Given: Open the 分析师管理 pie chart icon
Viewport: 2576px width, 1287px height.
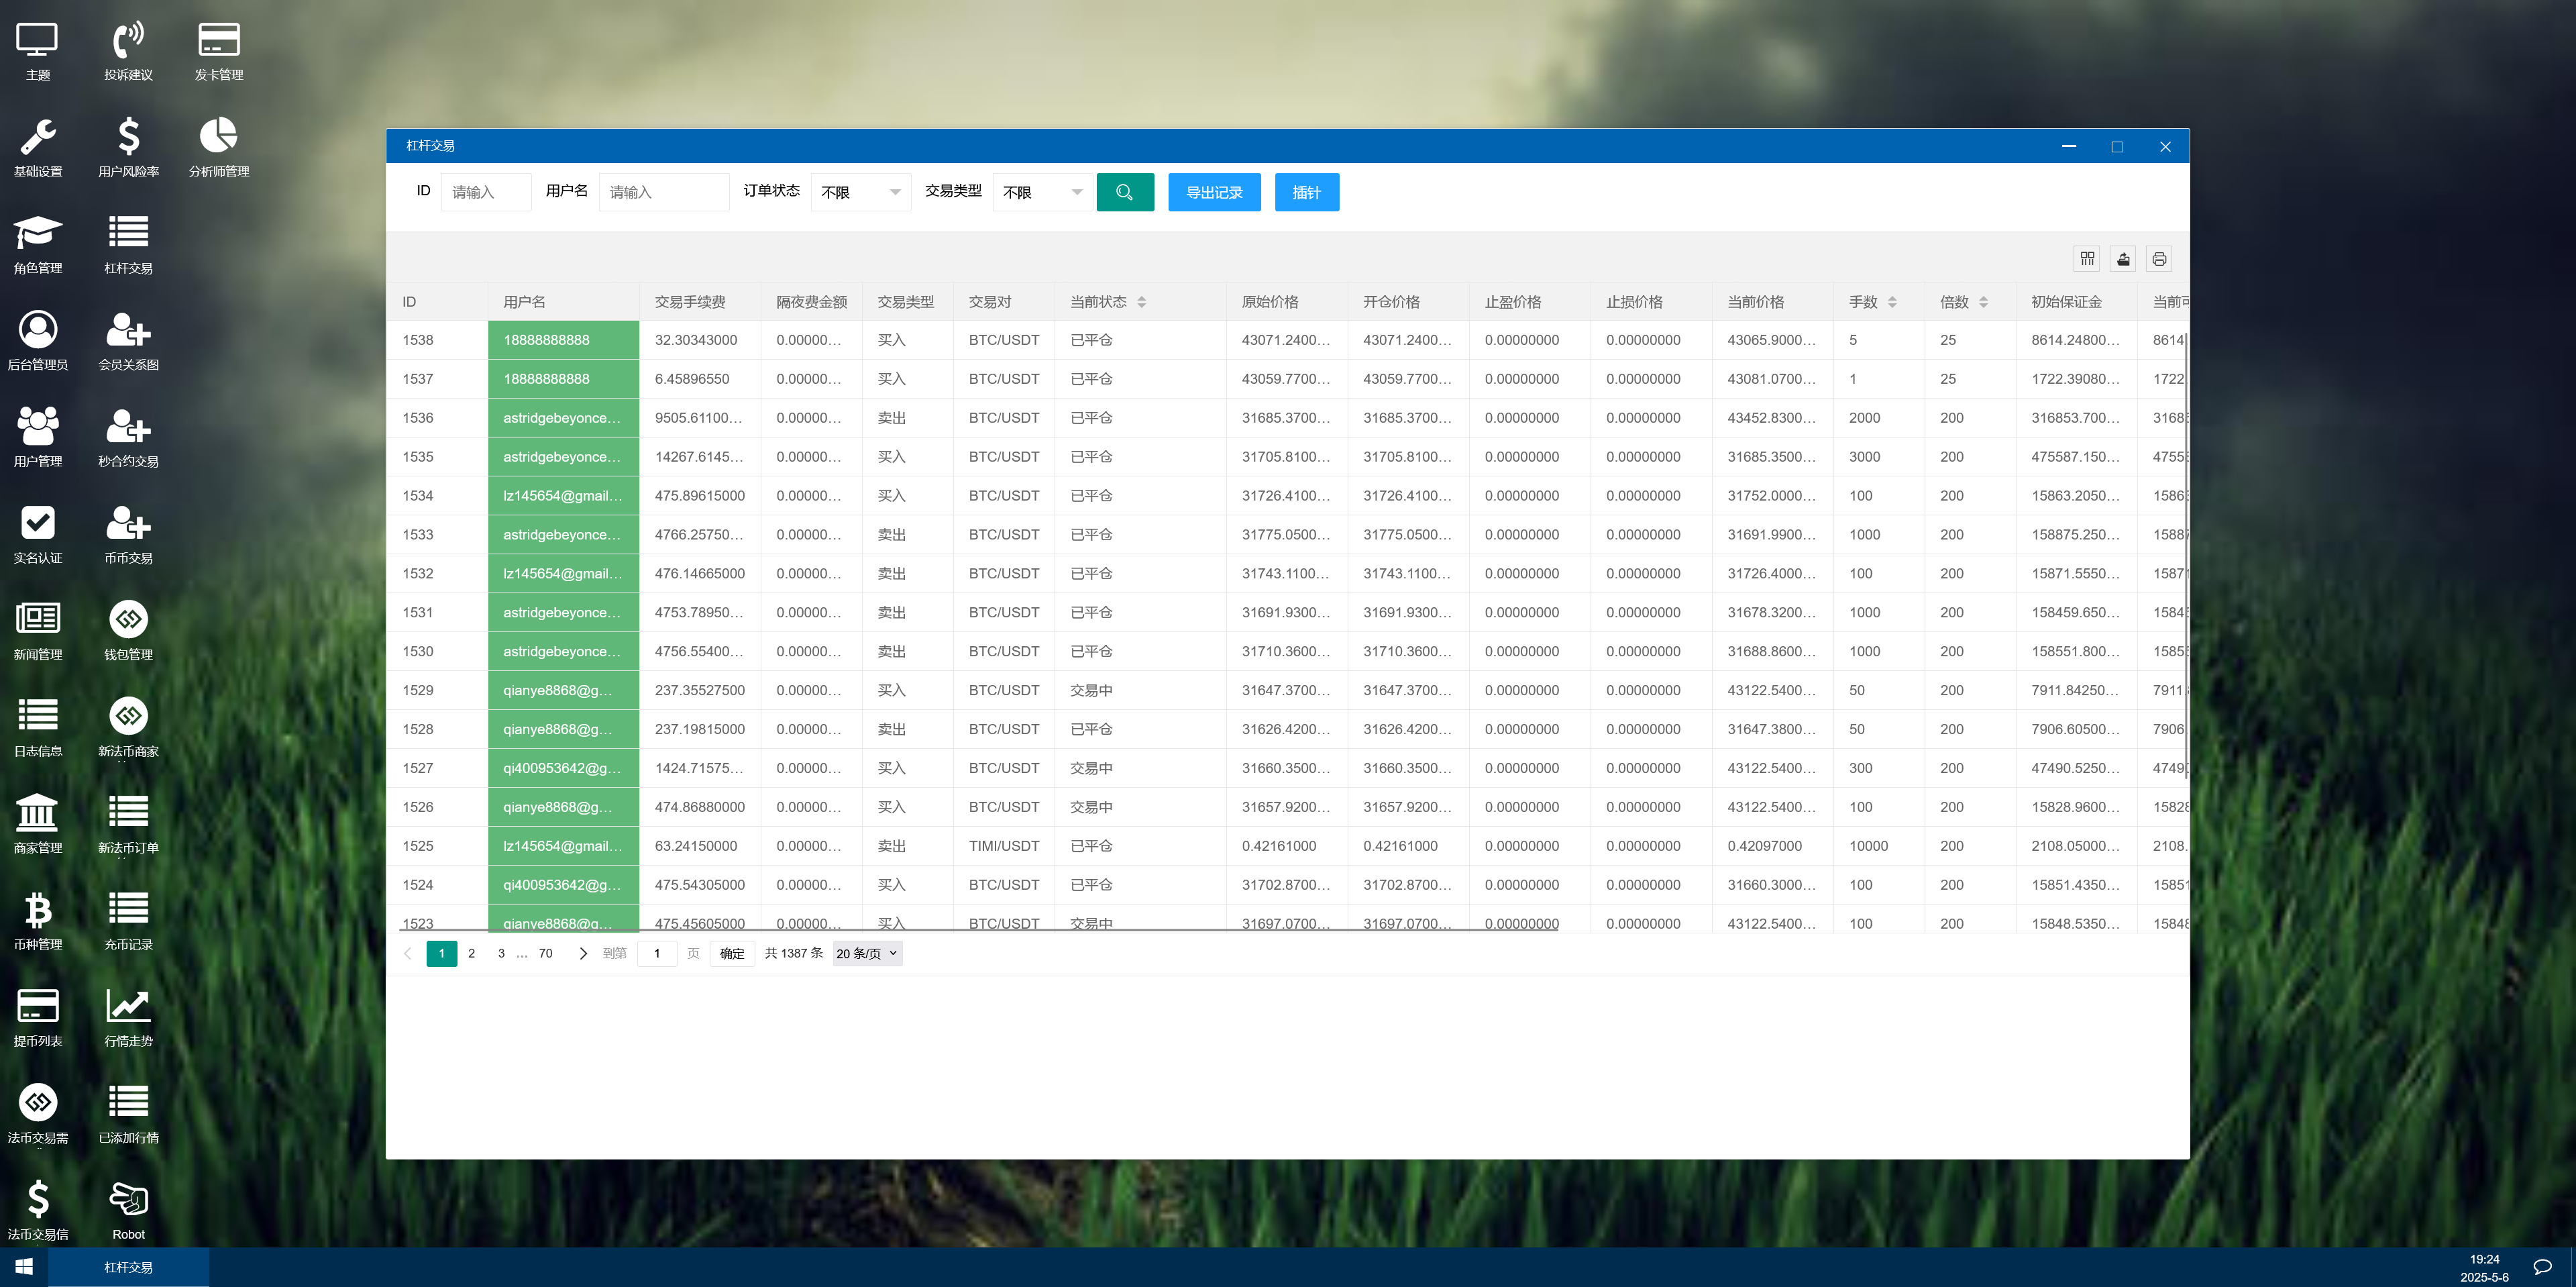Looking at the screenshot, I should click(218, 147).
